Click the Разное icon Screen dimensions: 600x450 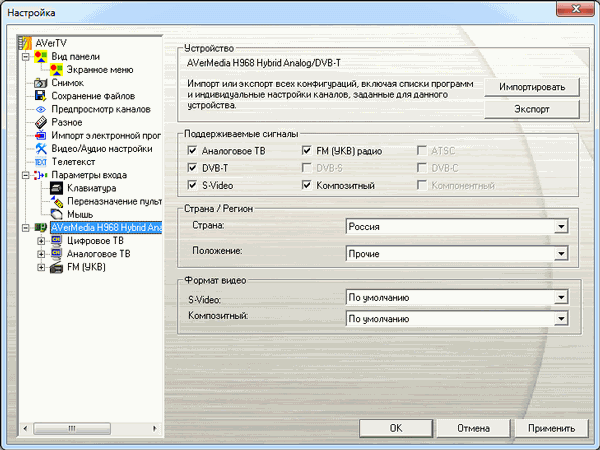point(41,122)
